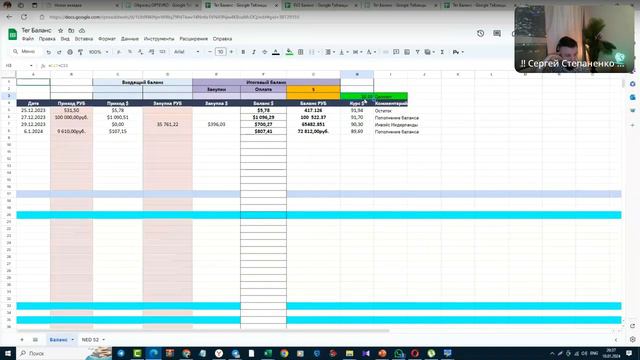Open Chrome from the taskbar

[x=284, y=353]
